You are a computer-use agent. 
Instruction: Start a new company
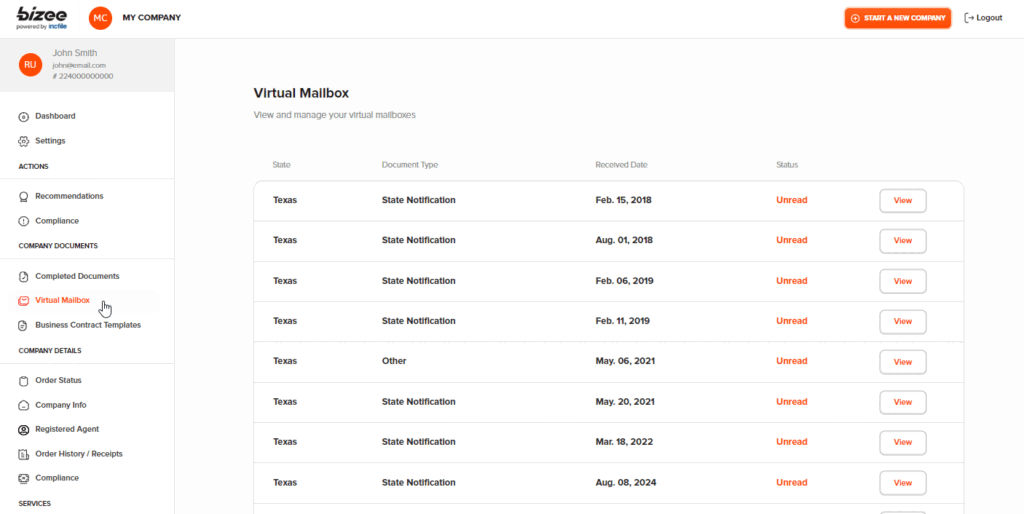898,18
